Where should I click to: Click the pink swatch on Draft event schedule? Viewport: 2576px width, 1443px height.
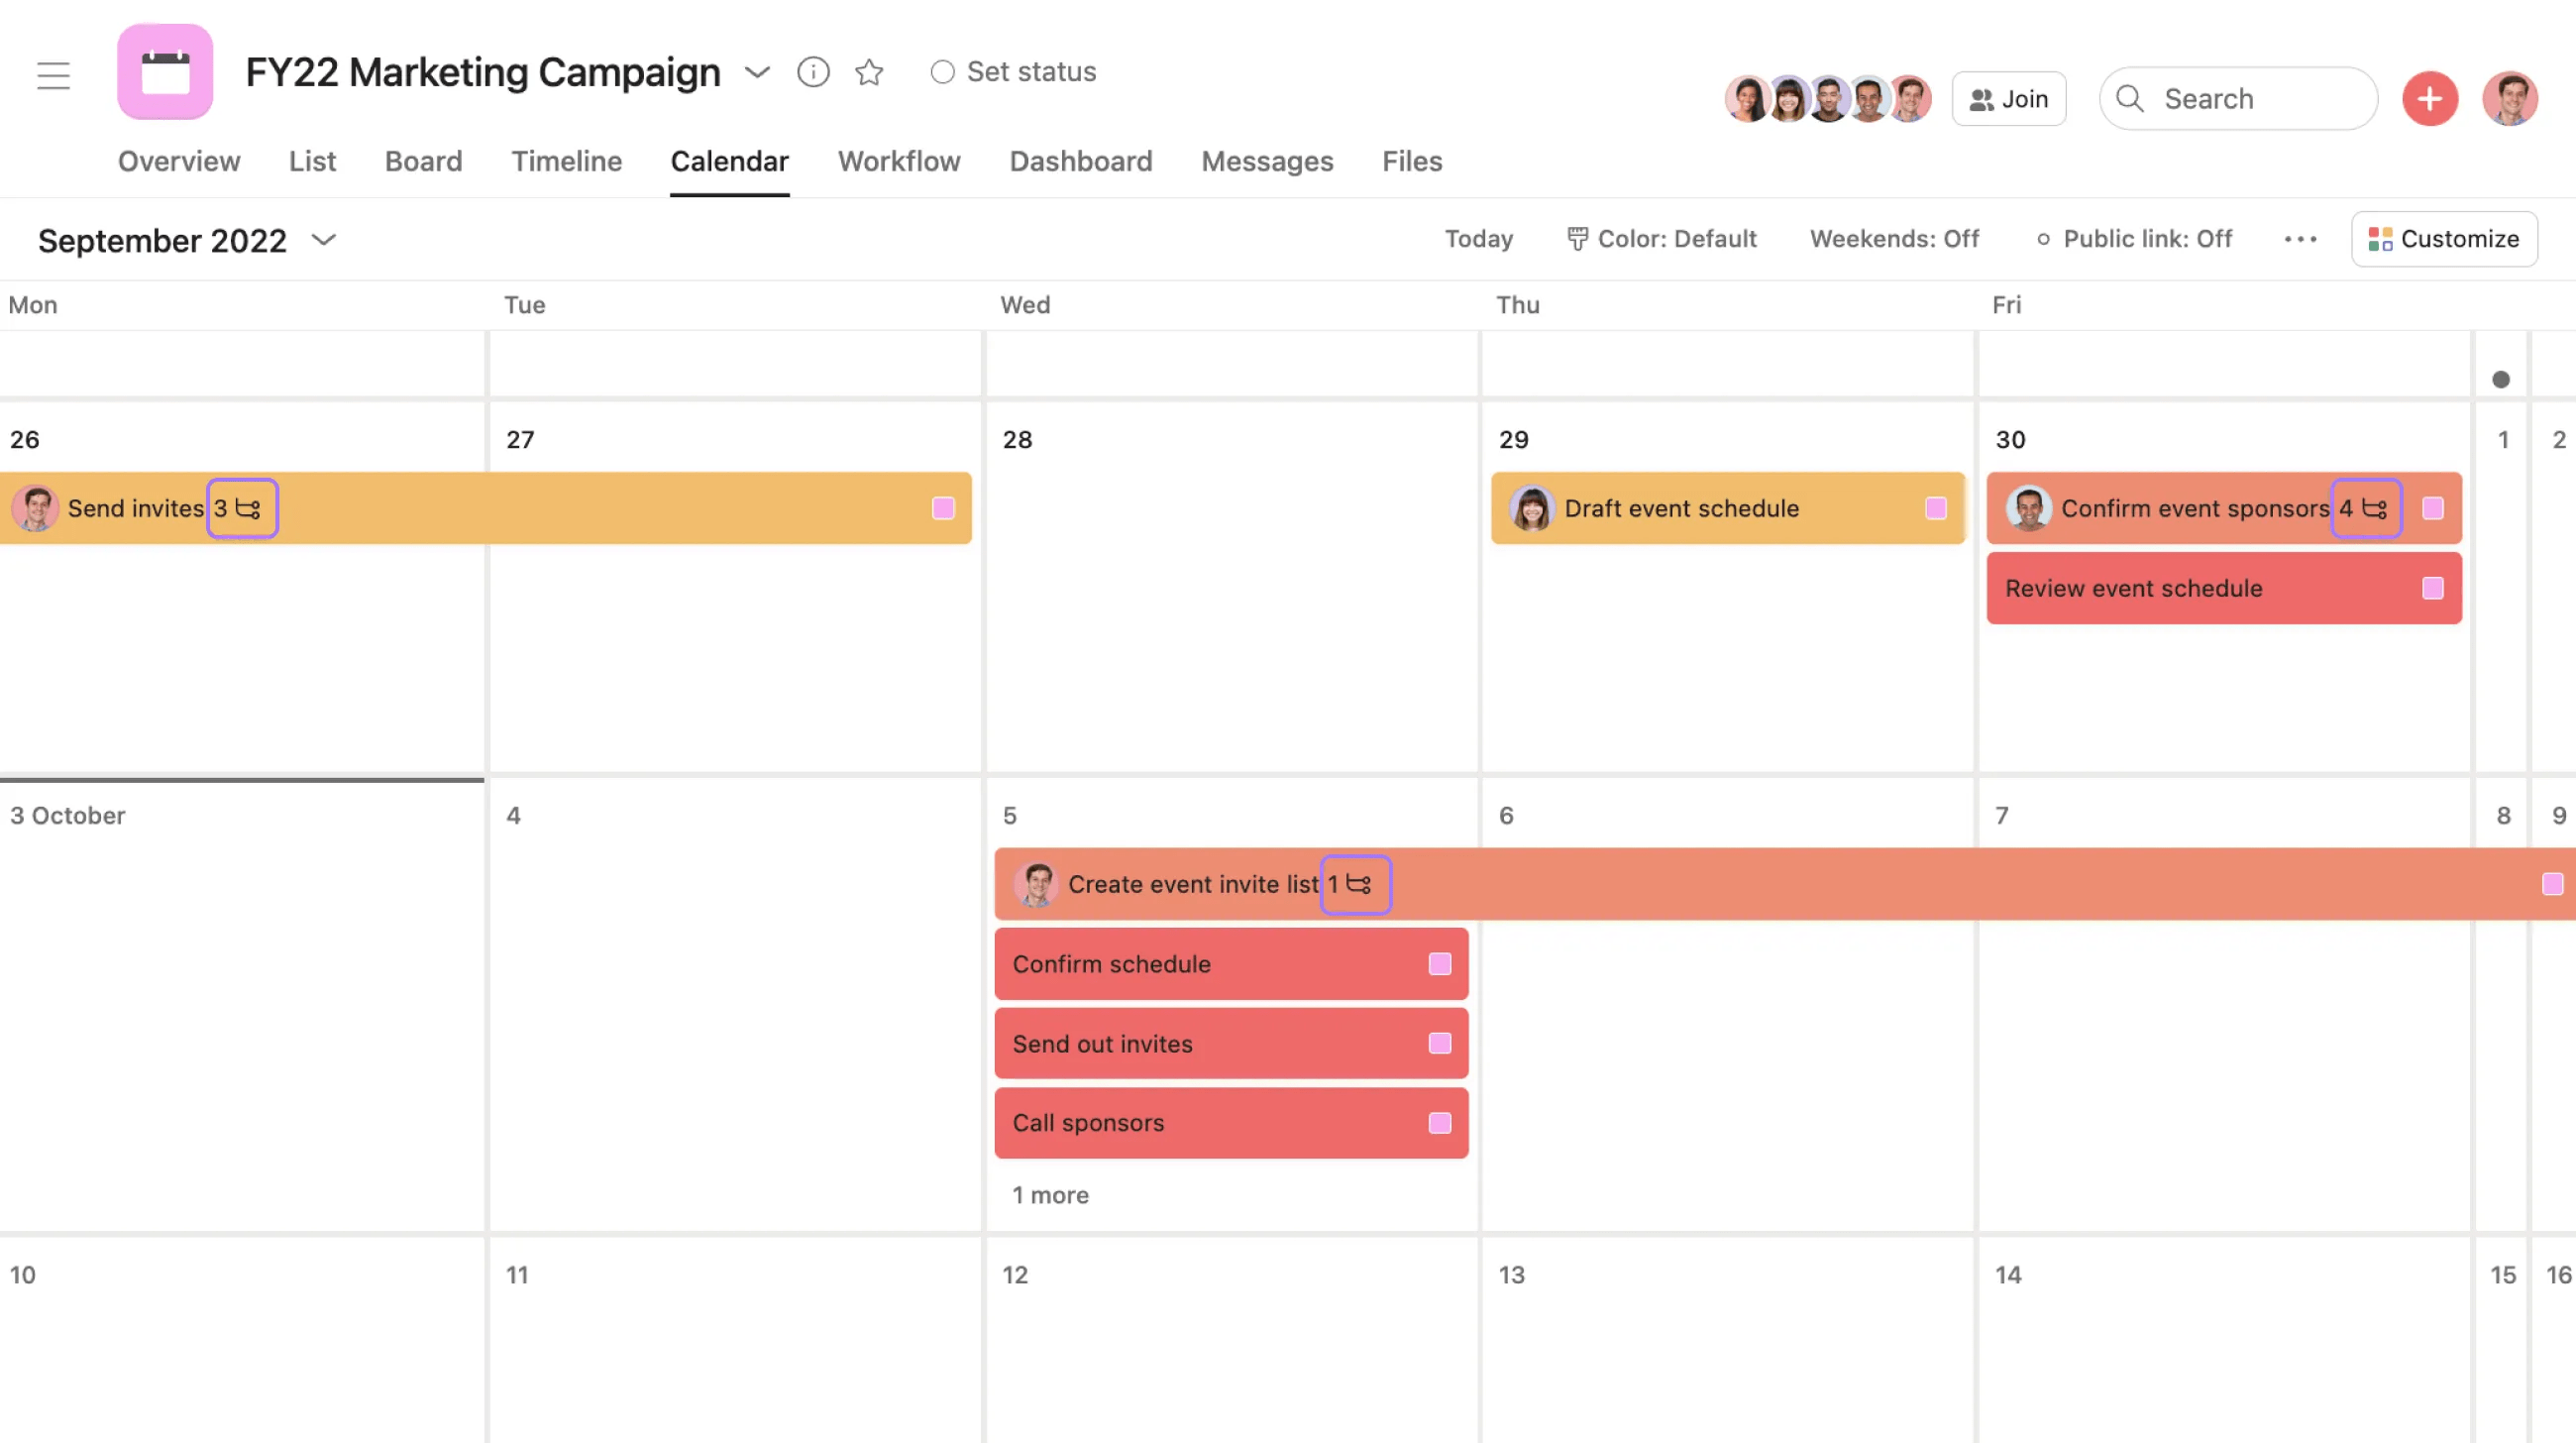[x=1937, y=508]
